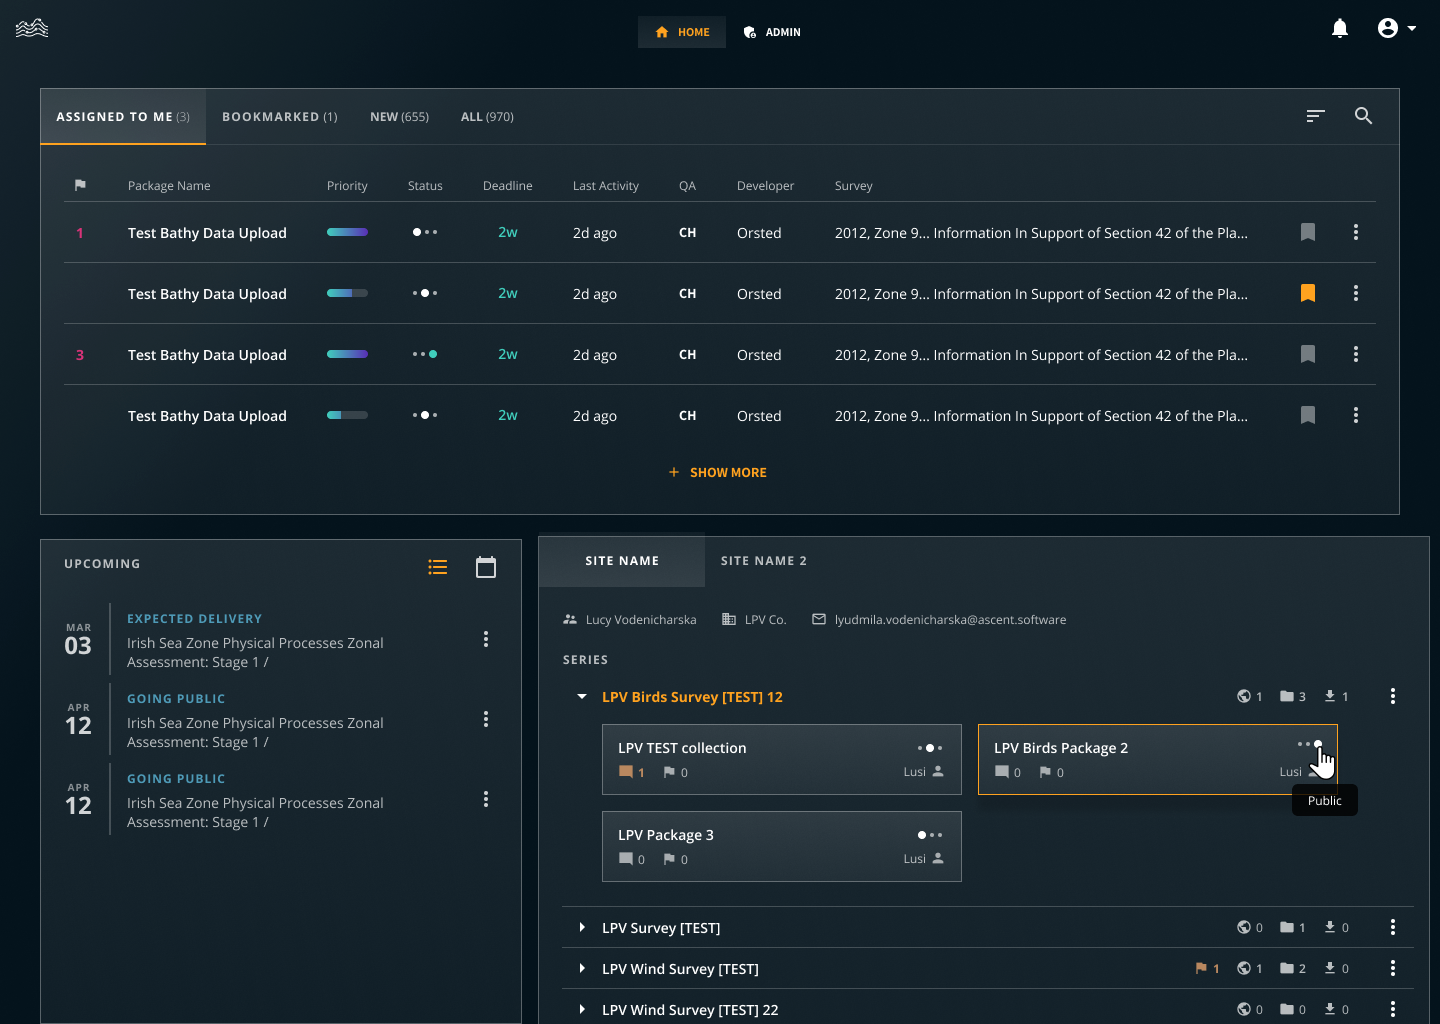1440x1024 pixels.
Task: Switch to Bookmarked tab
Action: pos(280,117)
